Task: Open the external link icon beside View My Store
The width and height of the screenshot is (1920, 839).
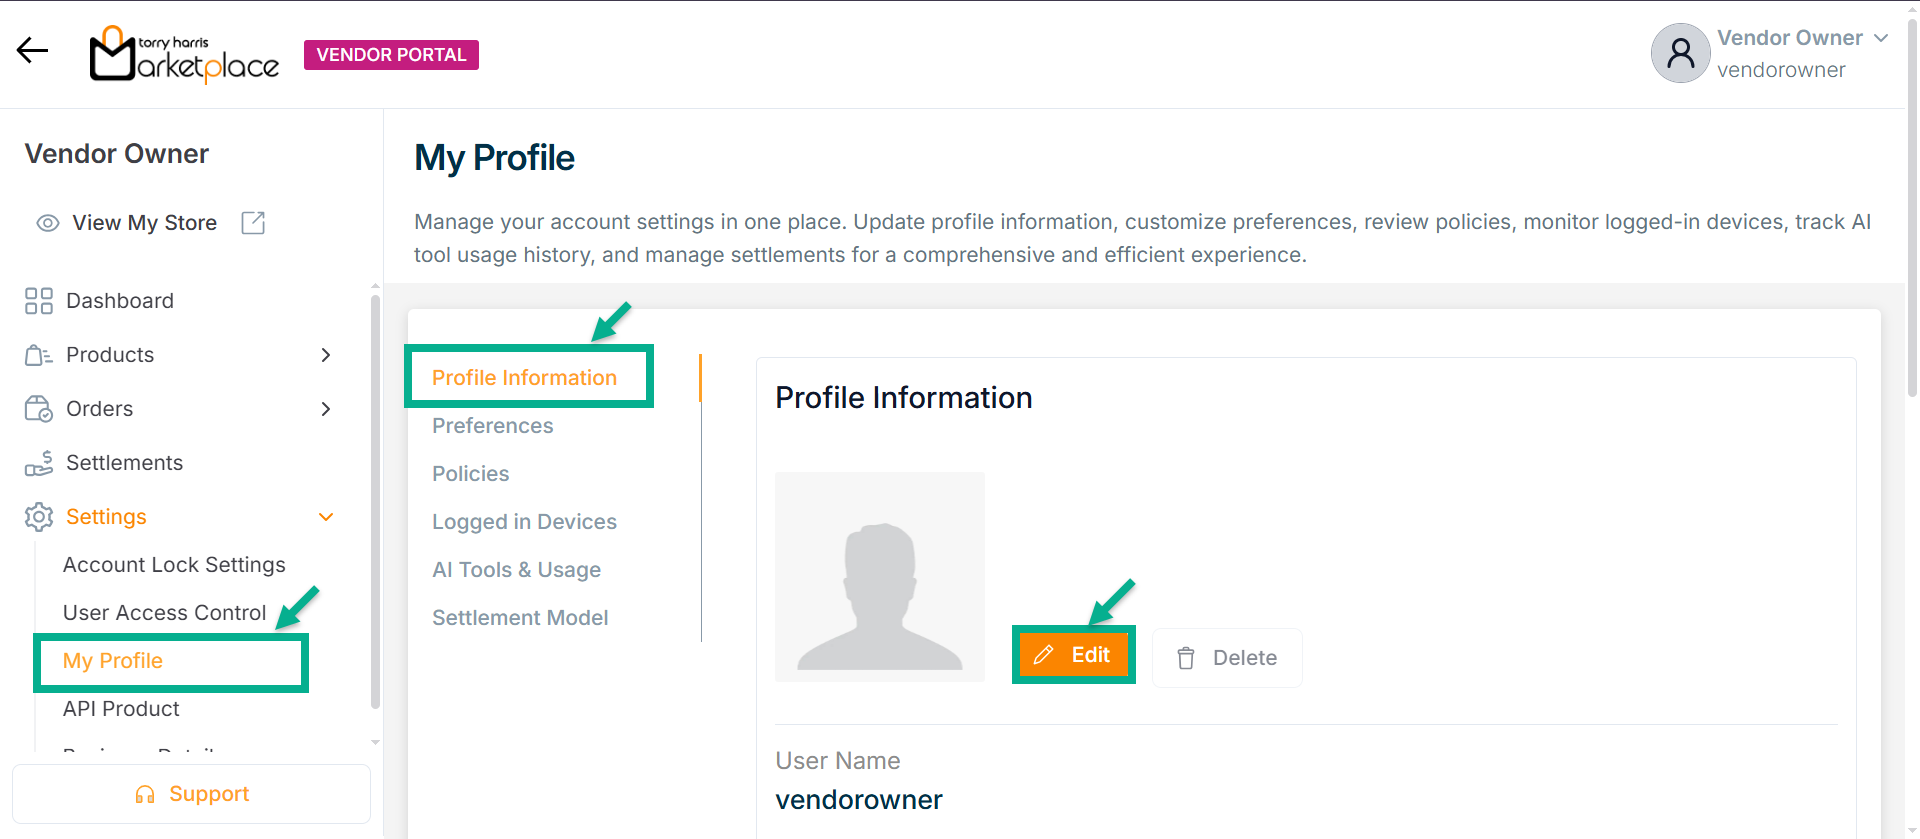Action: click(253, 223)
